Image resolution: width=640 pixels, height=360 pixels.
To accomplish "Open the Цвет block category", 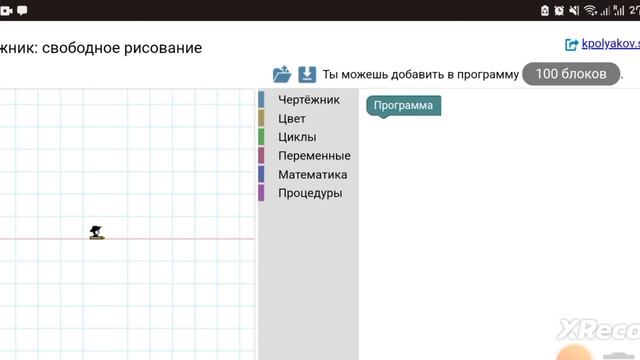I will 308,118.
